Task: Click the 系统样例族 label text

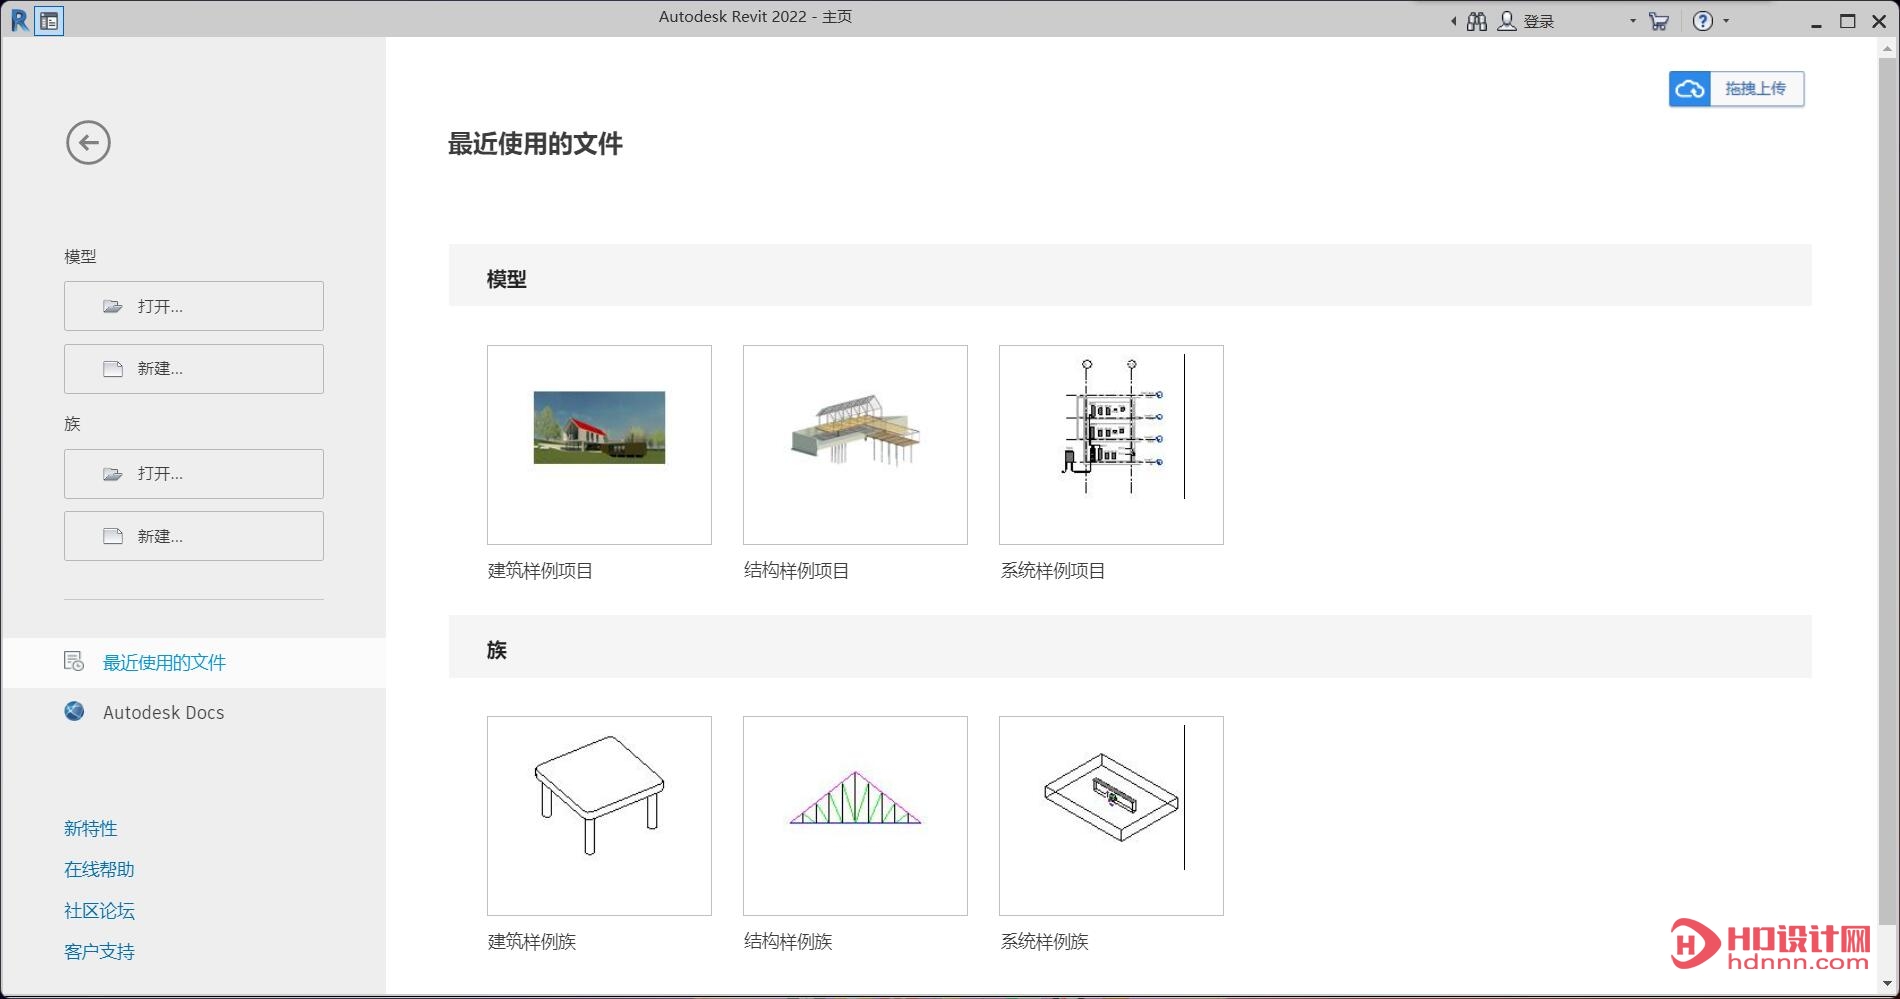Action: tap(1044, 942)
